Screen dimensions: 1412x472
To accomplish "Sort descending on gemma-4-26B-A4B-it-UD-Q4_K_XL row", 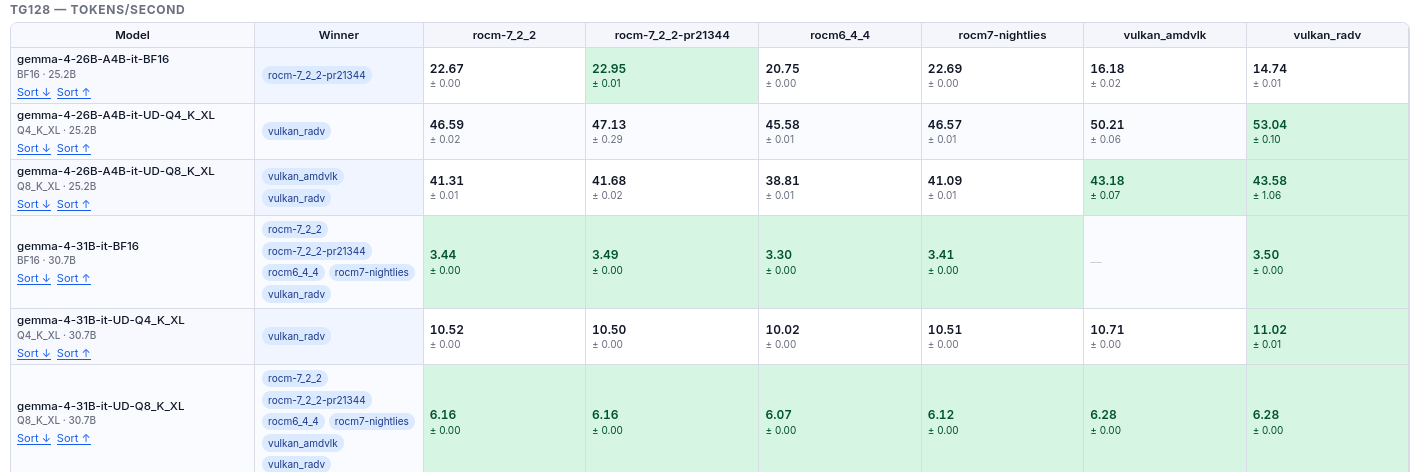I will click(x=33, y=148).
